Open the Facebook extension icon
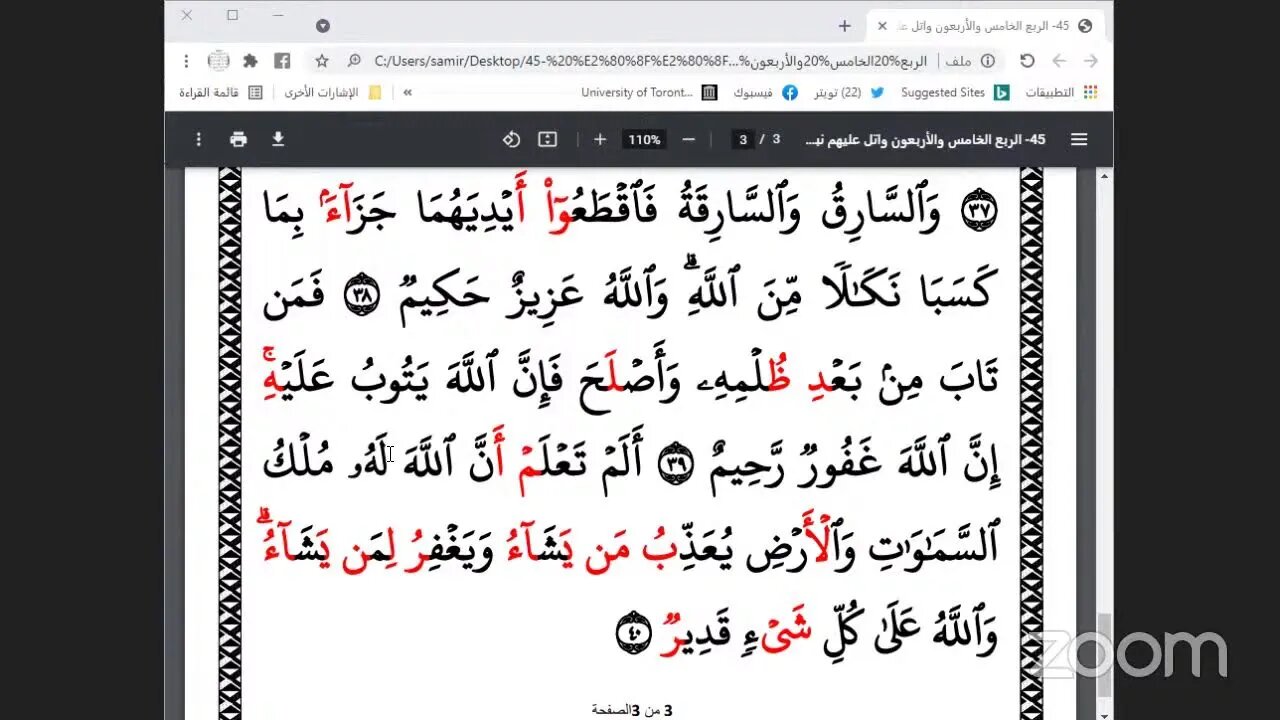The width and height of the screenshot is (1280, 720). pos(282,61)
